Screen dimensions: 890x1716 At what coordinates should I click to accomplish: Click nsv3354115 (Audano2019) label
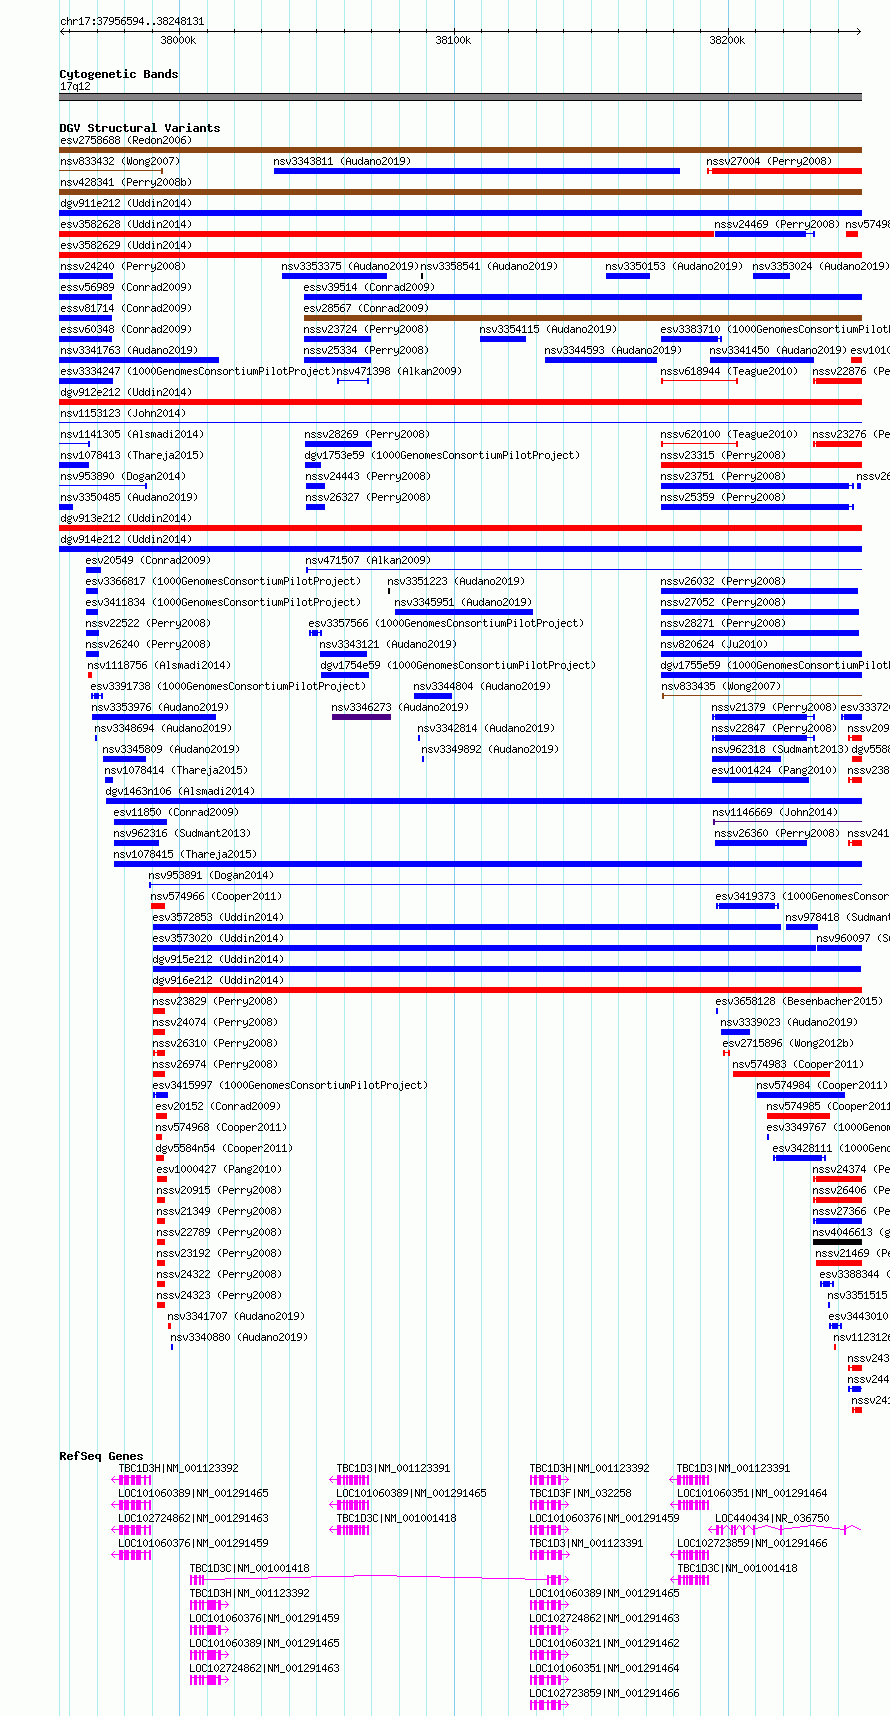[548, 329]
